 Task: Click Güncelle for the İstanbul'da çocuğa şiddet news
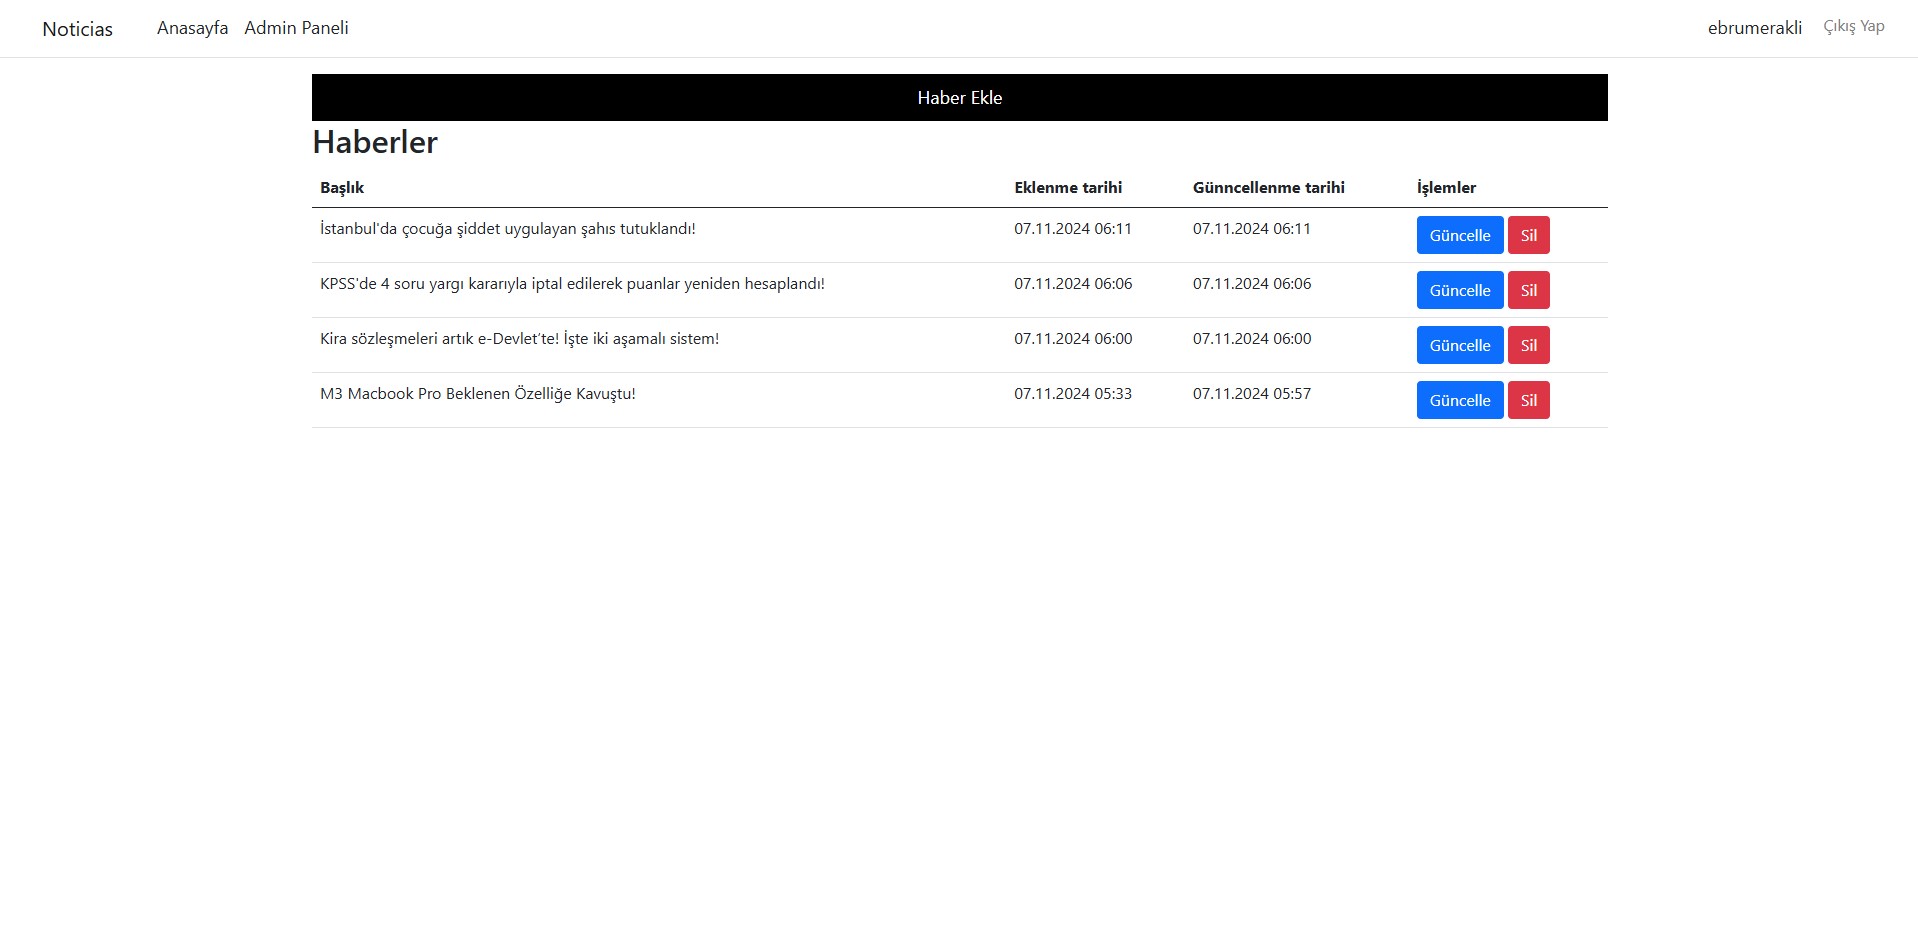(x=1459, y=236)
